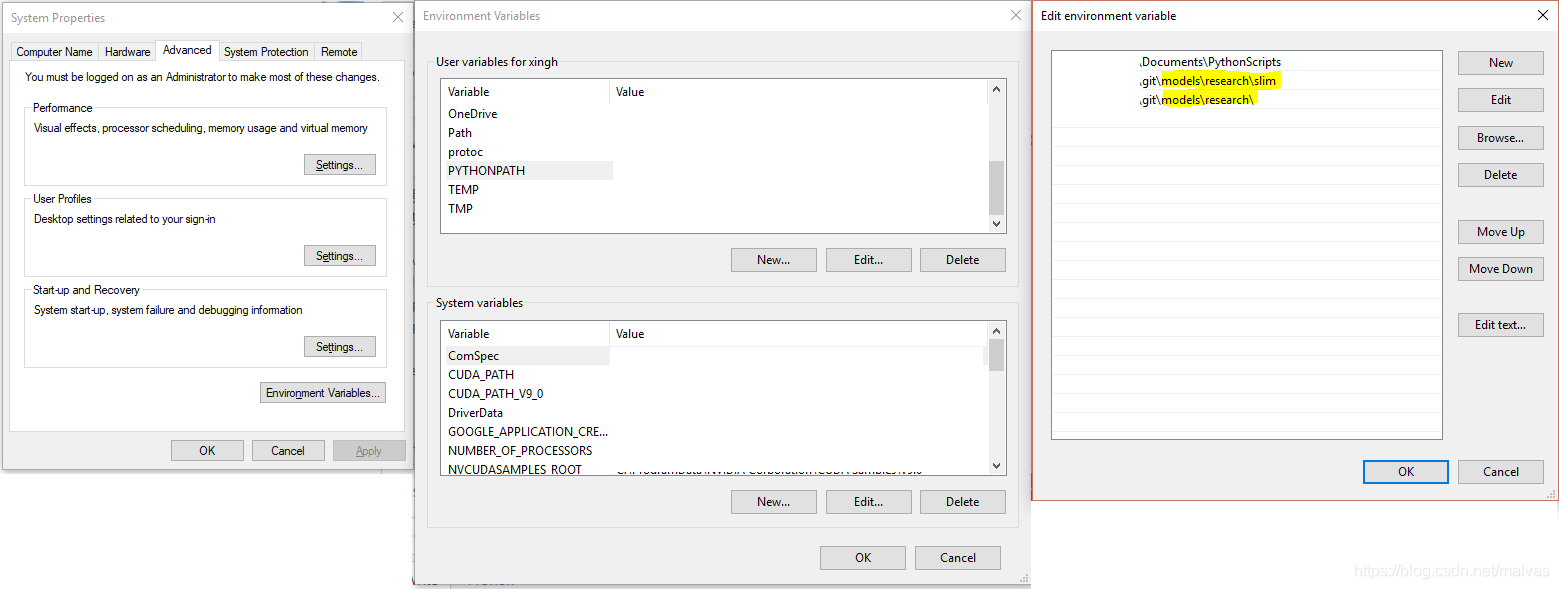Click Delete under user variables
Screen dimensions: 1559x589
click(962, 259)
